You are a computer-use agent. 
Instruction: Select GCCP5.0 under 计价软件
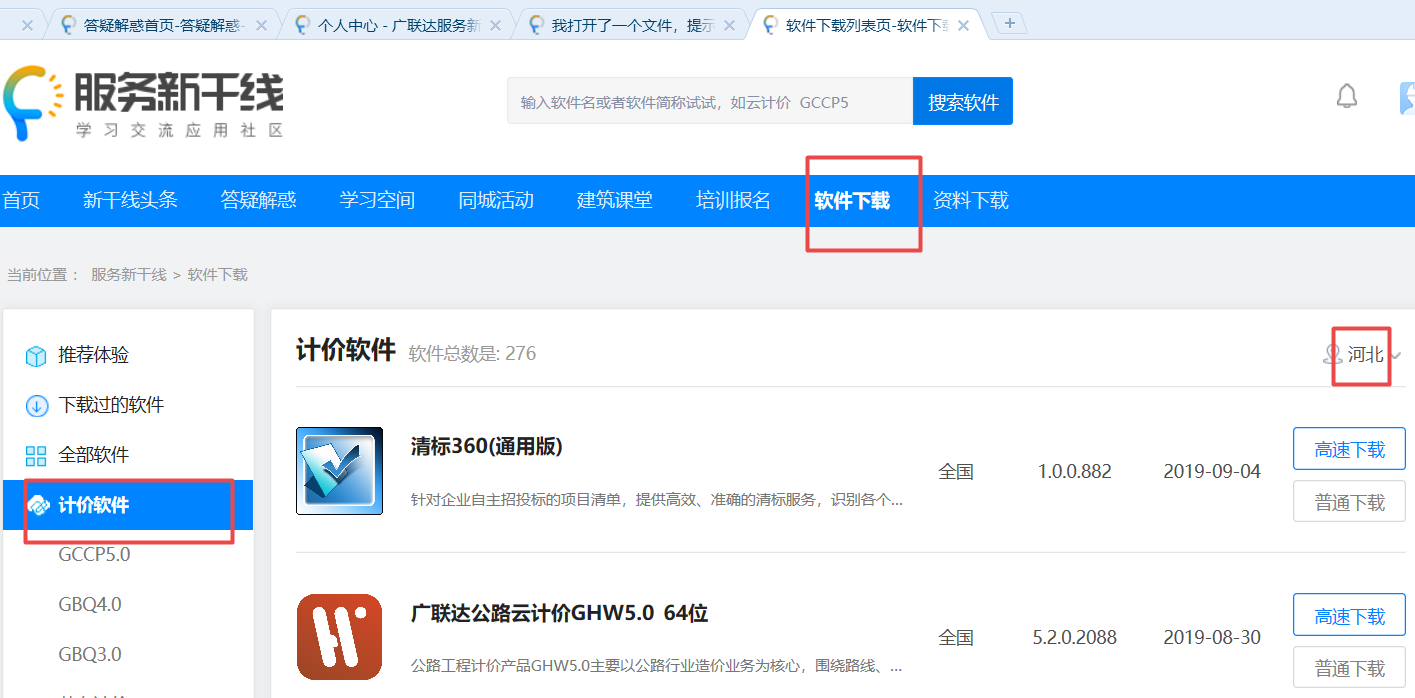click(94, 555)
